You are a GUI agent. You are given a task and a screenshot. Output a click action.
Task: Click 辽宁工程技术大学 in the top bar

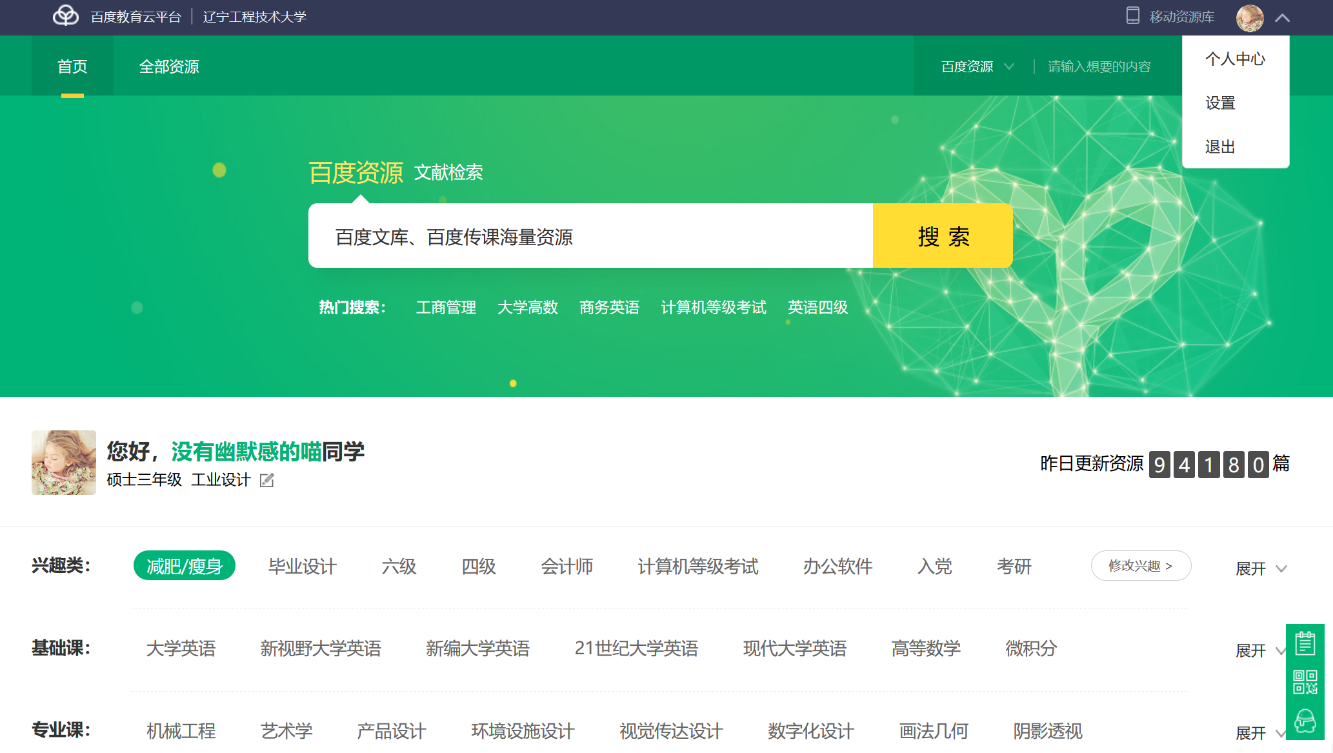255,17
